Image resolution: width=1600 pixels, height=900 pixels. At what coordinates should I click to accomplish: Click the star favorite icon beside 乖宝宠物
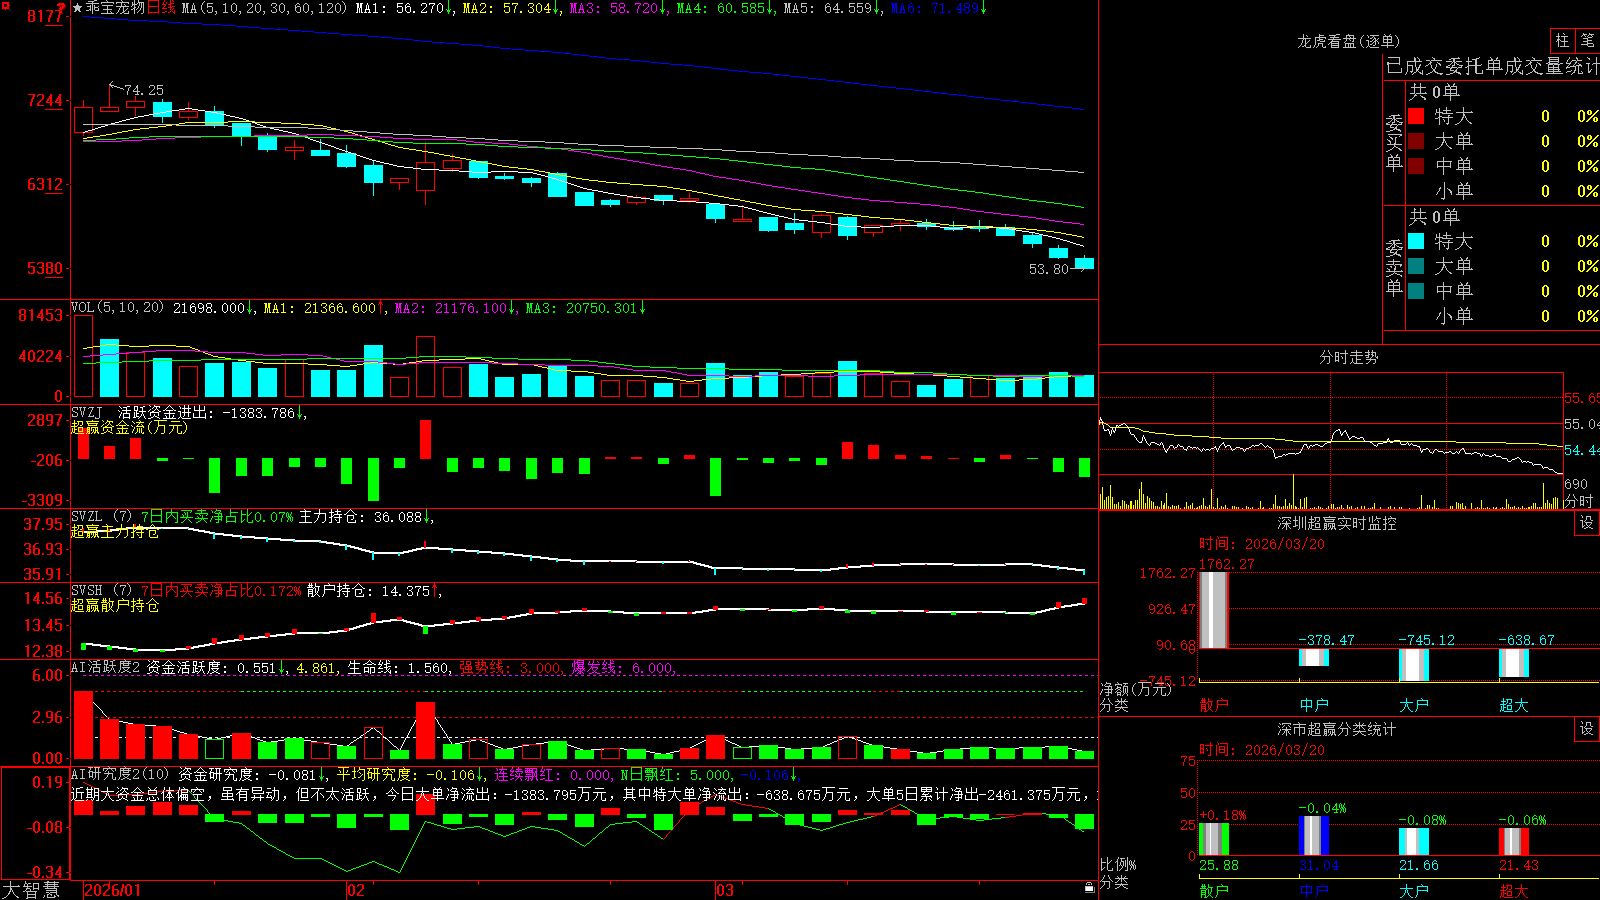click(78, 8)
